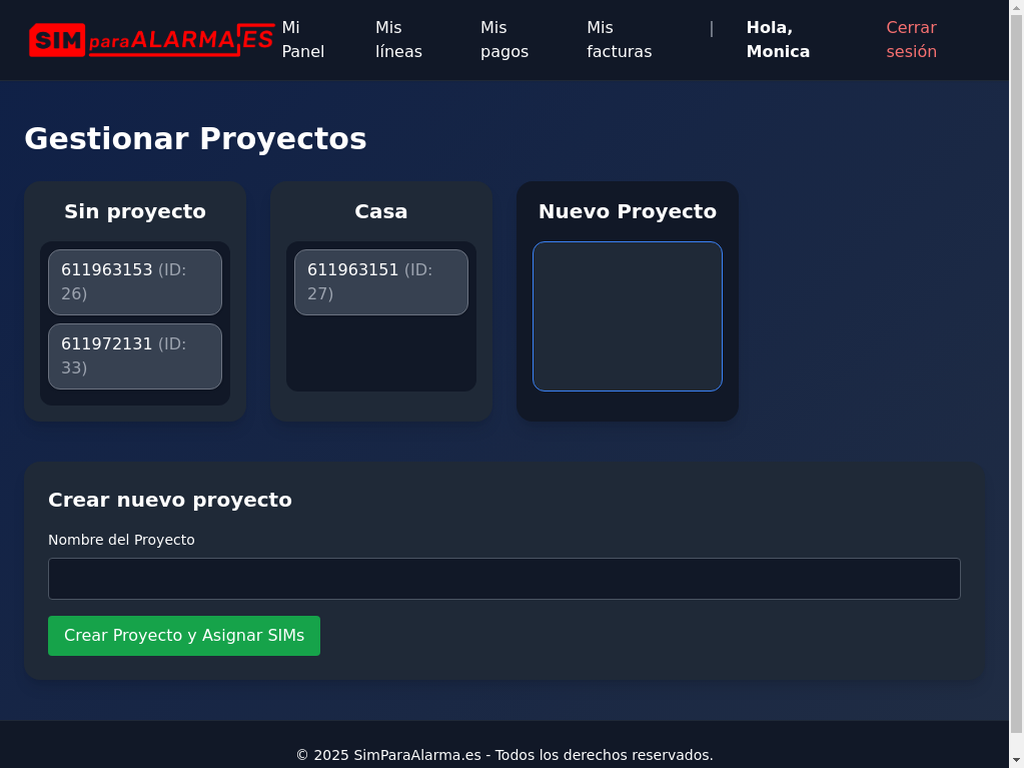Click the Nuevo Proyecto heading
Image resolution: width=1024 pixels, height=768 pixels.
click(x=628, y=212)
